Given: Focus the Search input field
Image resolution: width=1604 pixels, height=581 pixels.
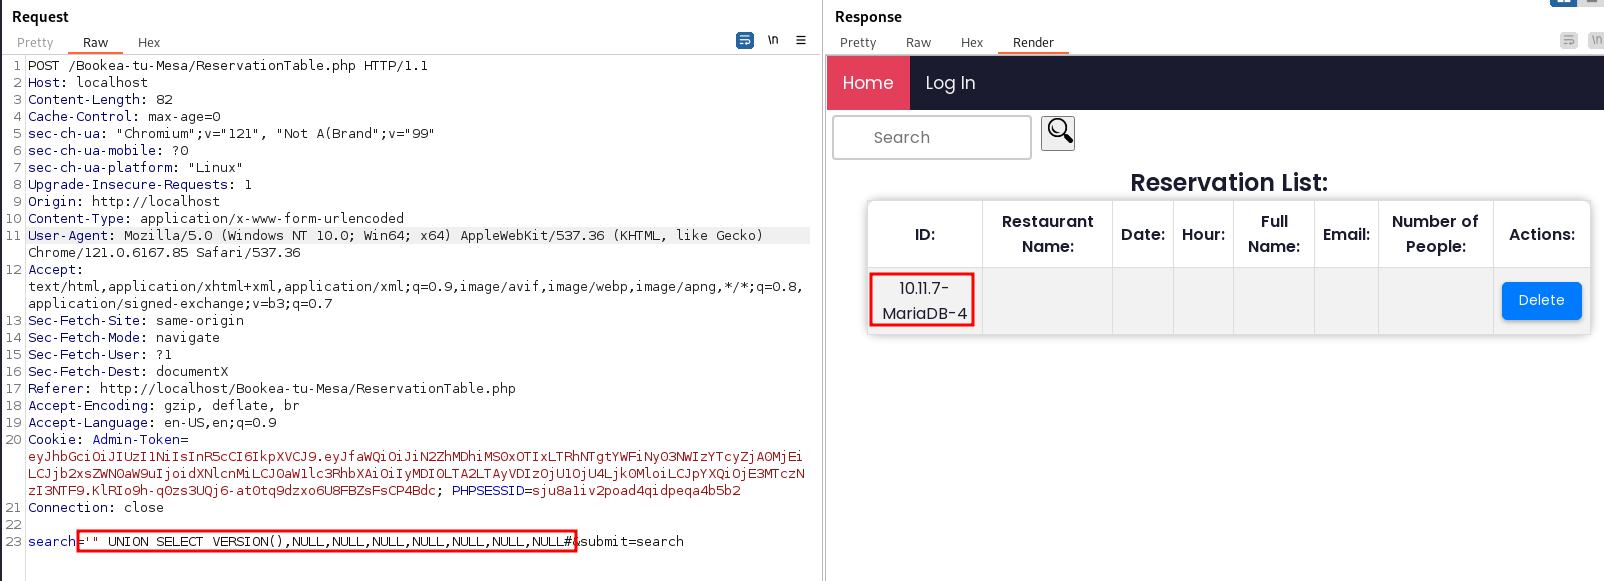Looking at the screenshot, I should pyautogui.click(x=932, y=137).
